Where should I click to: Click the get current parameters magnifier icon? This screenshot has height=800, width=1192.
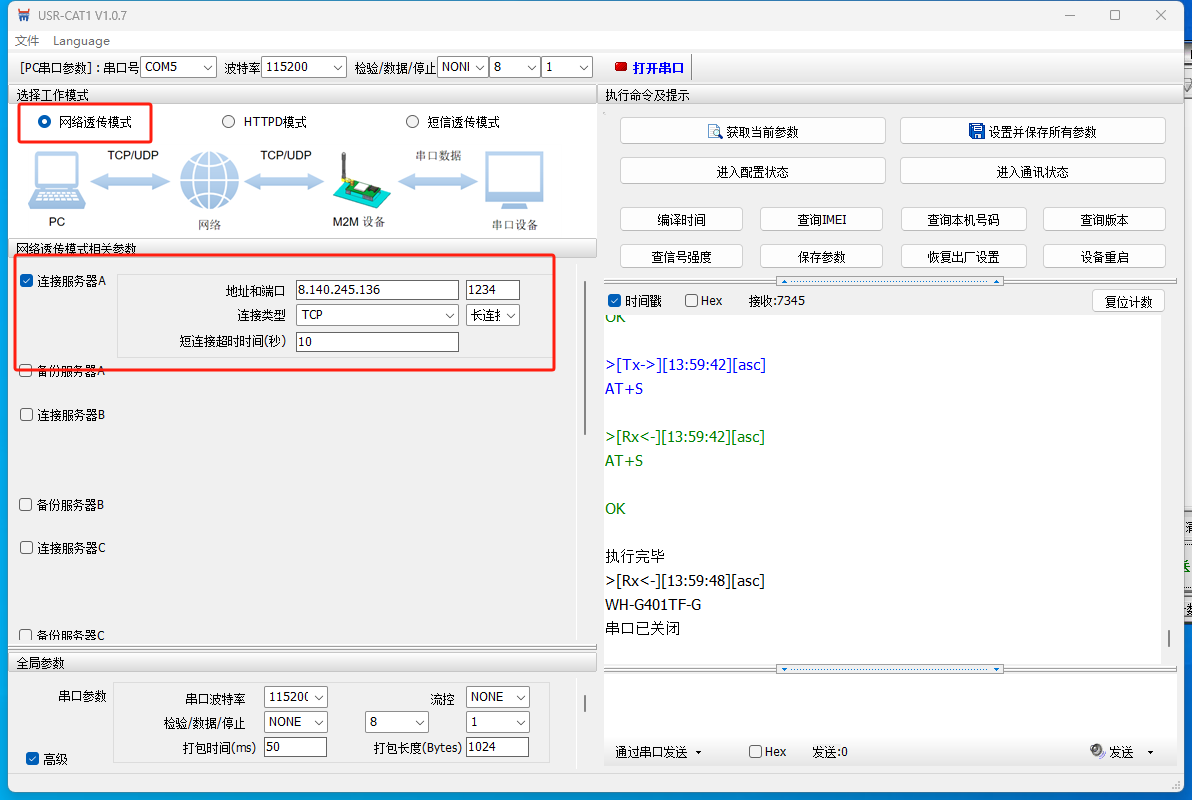tap(715, 131)
